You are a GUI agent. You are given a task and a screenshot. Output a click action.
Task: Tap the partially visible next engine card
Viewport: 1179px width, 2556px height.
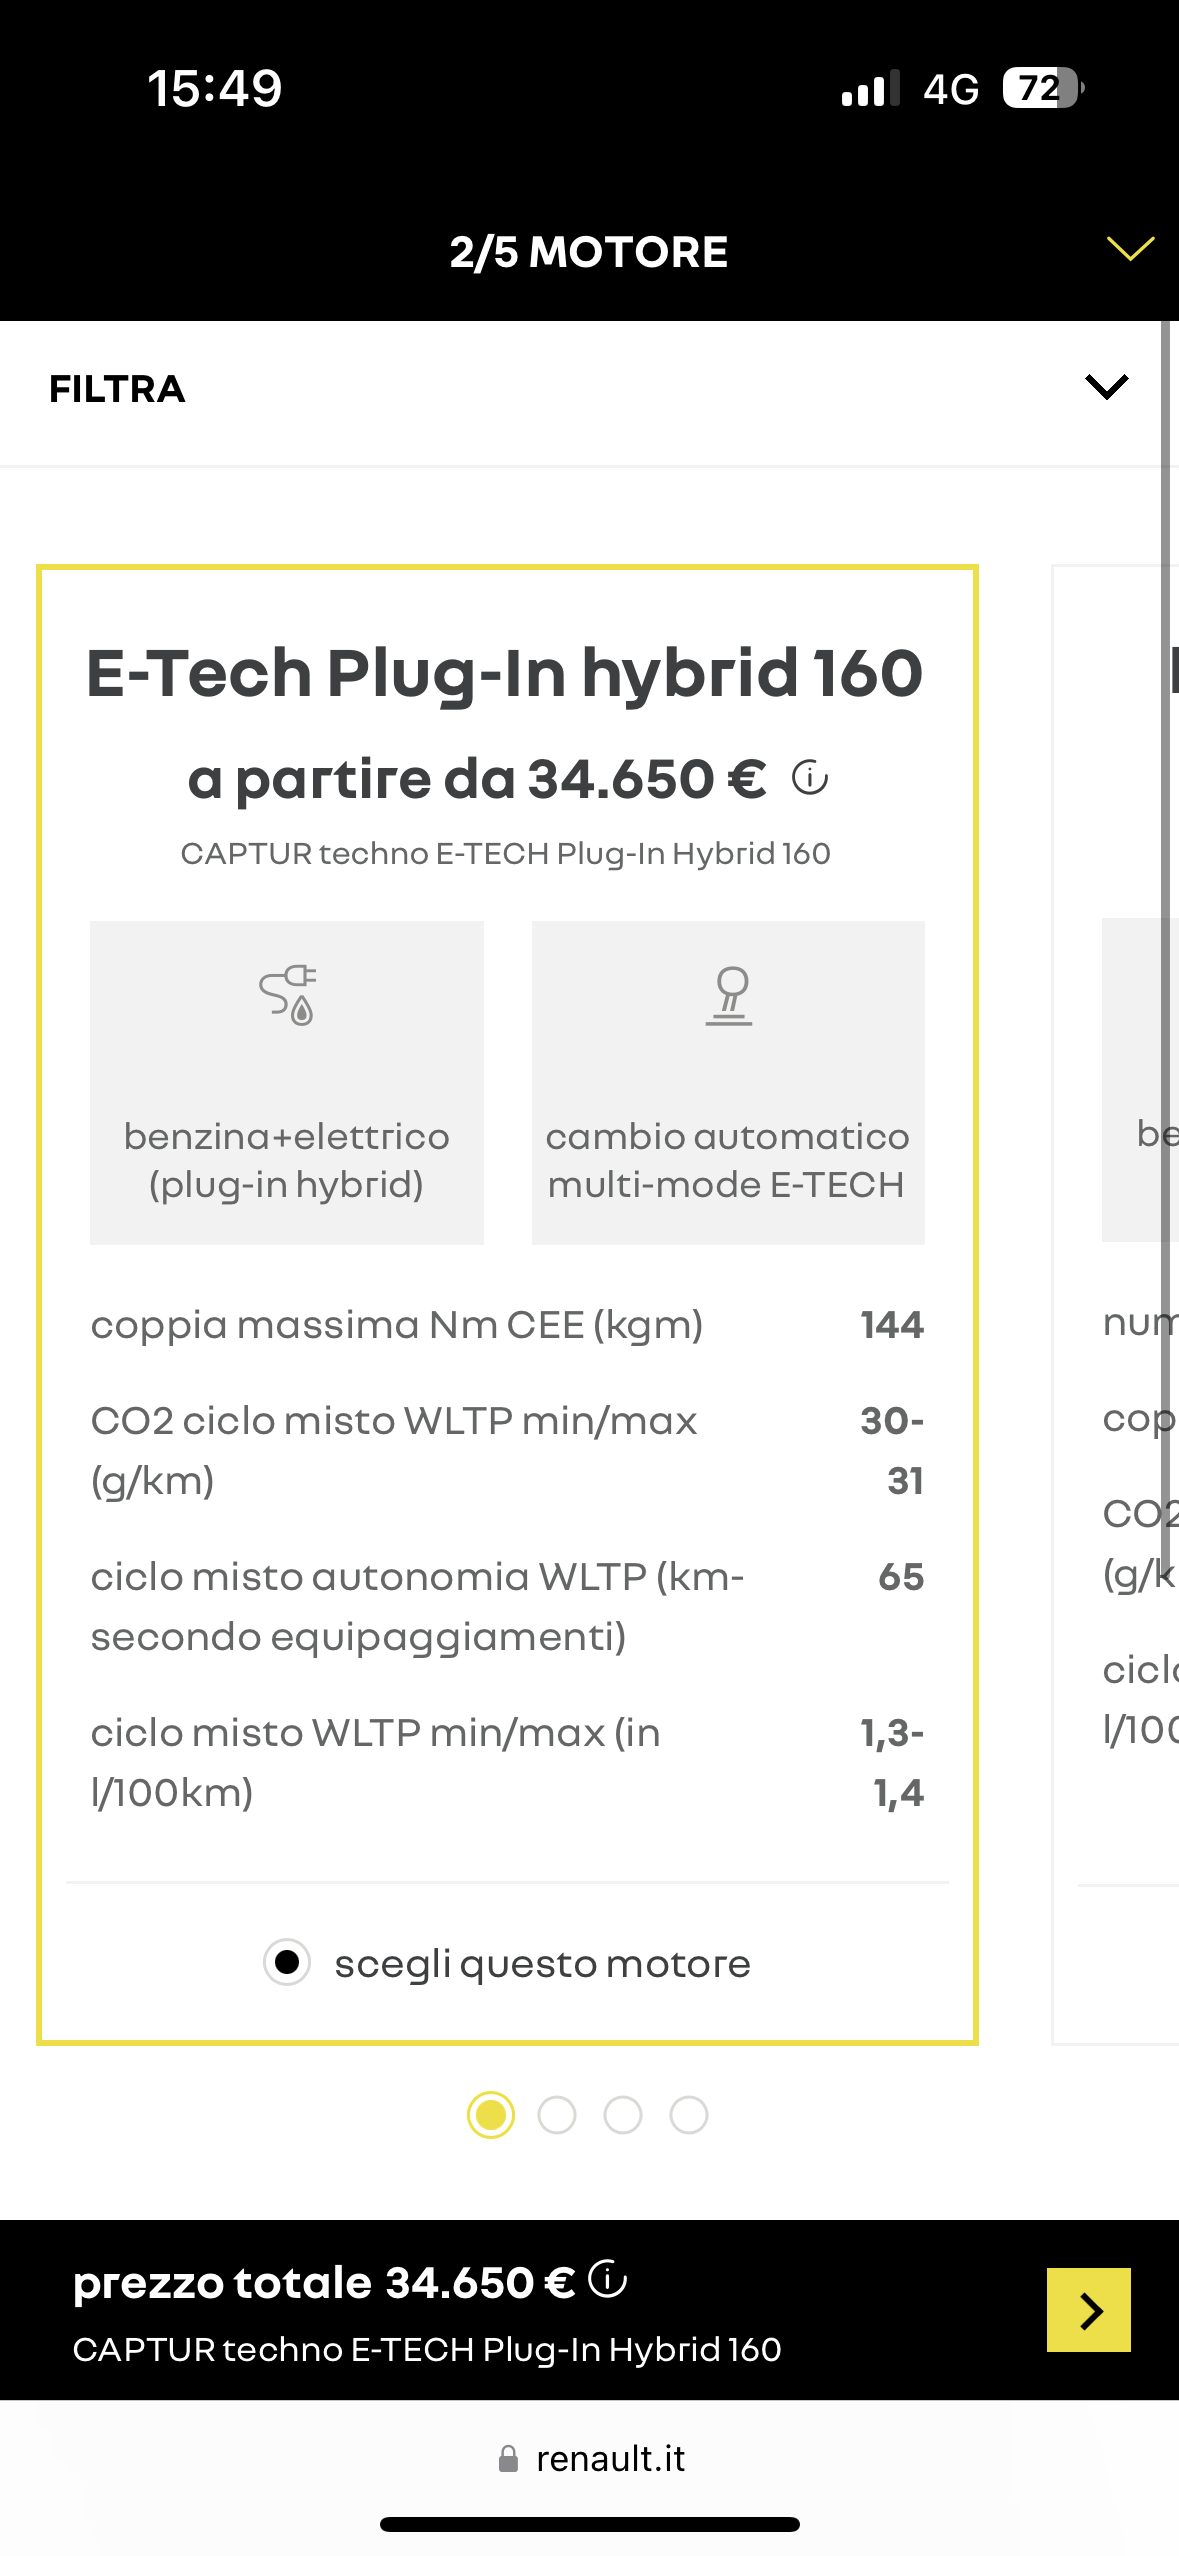point(1115,1304)
